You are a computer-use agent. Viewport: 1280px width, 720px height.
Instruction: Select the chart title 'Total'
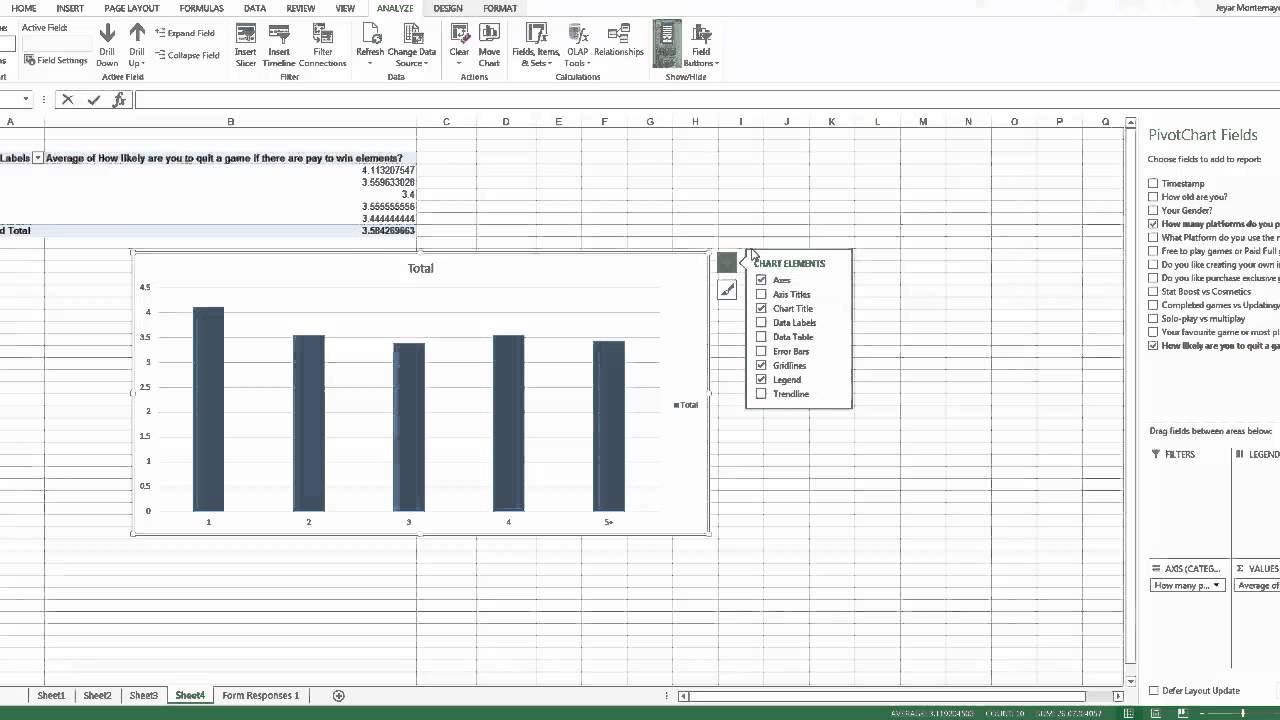(420, 268)
